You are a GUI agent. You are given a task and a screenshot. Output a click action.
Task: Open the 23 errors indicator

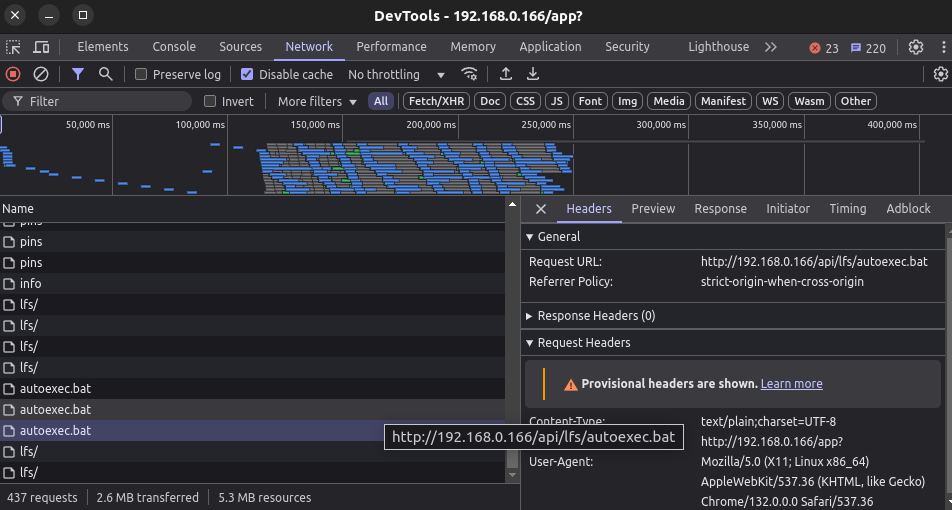click(x=823, y=48)
